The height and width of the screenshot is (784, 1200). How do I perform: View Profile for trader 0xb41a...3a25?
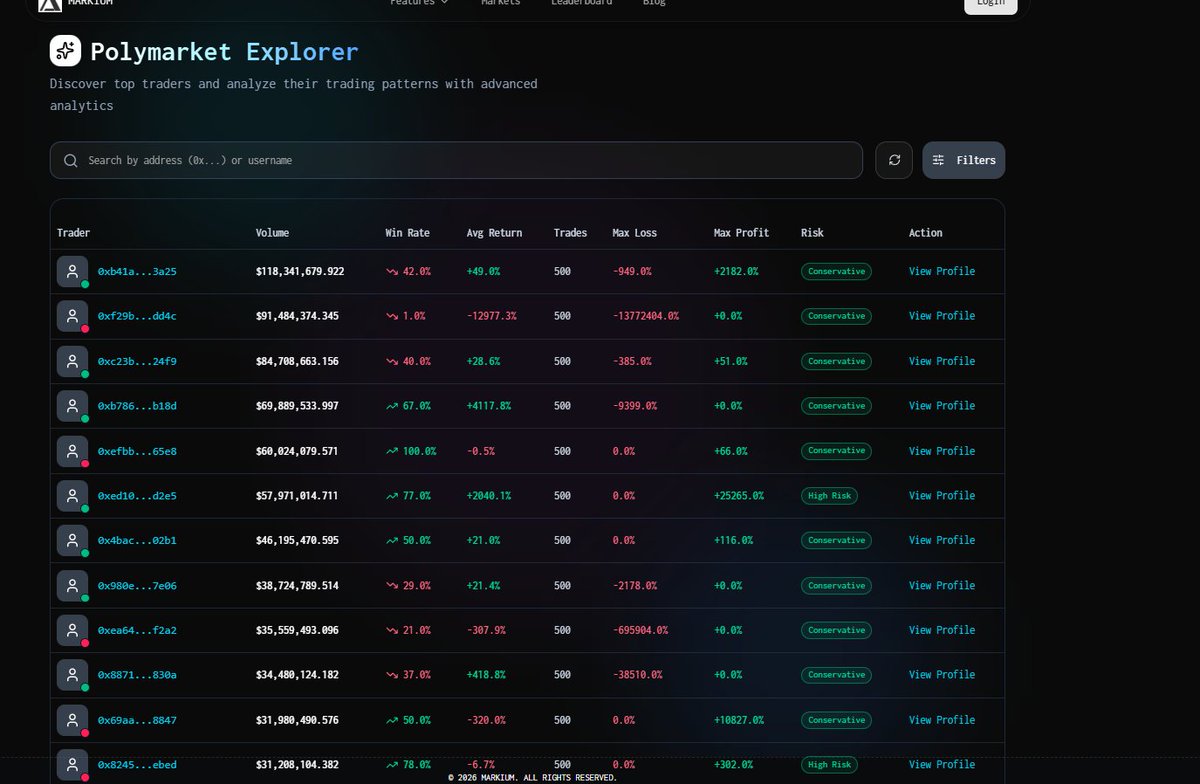[x=942, y=271]
